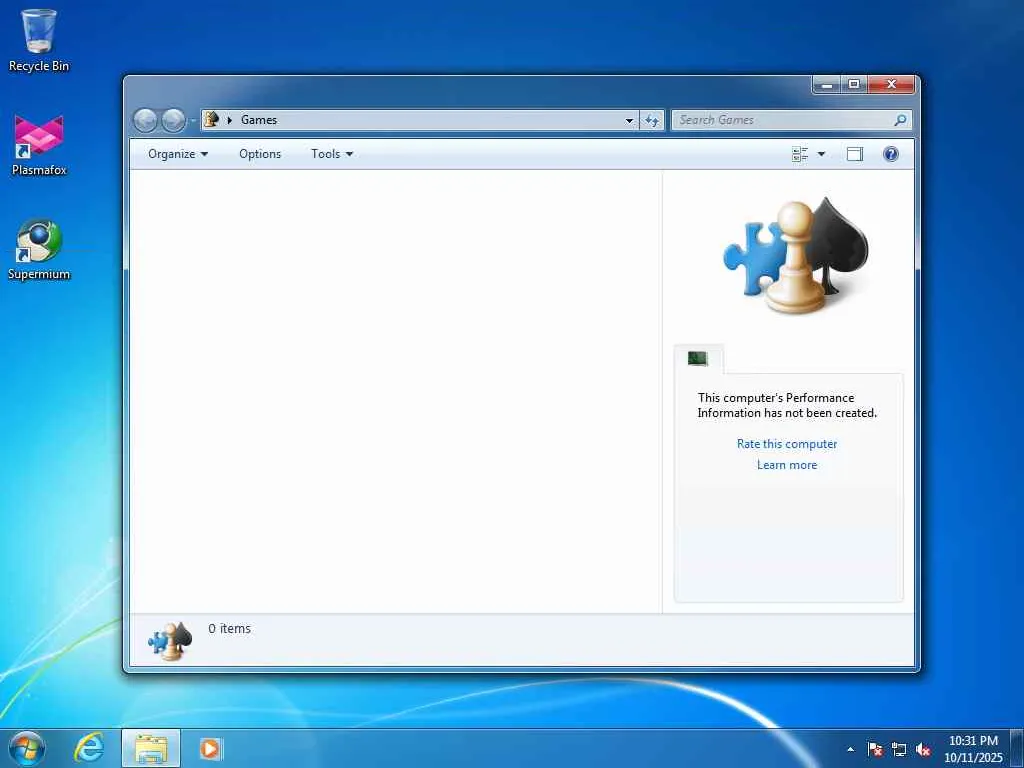Show hidden tray icons arrow
Image resolution: width=1024 pixels, height=768 pixels.
[x=850, y=749]
